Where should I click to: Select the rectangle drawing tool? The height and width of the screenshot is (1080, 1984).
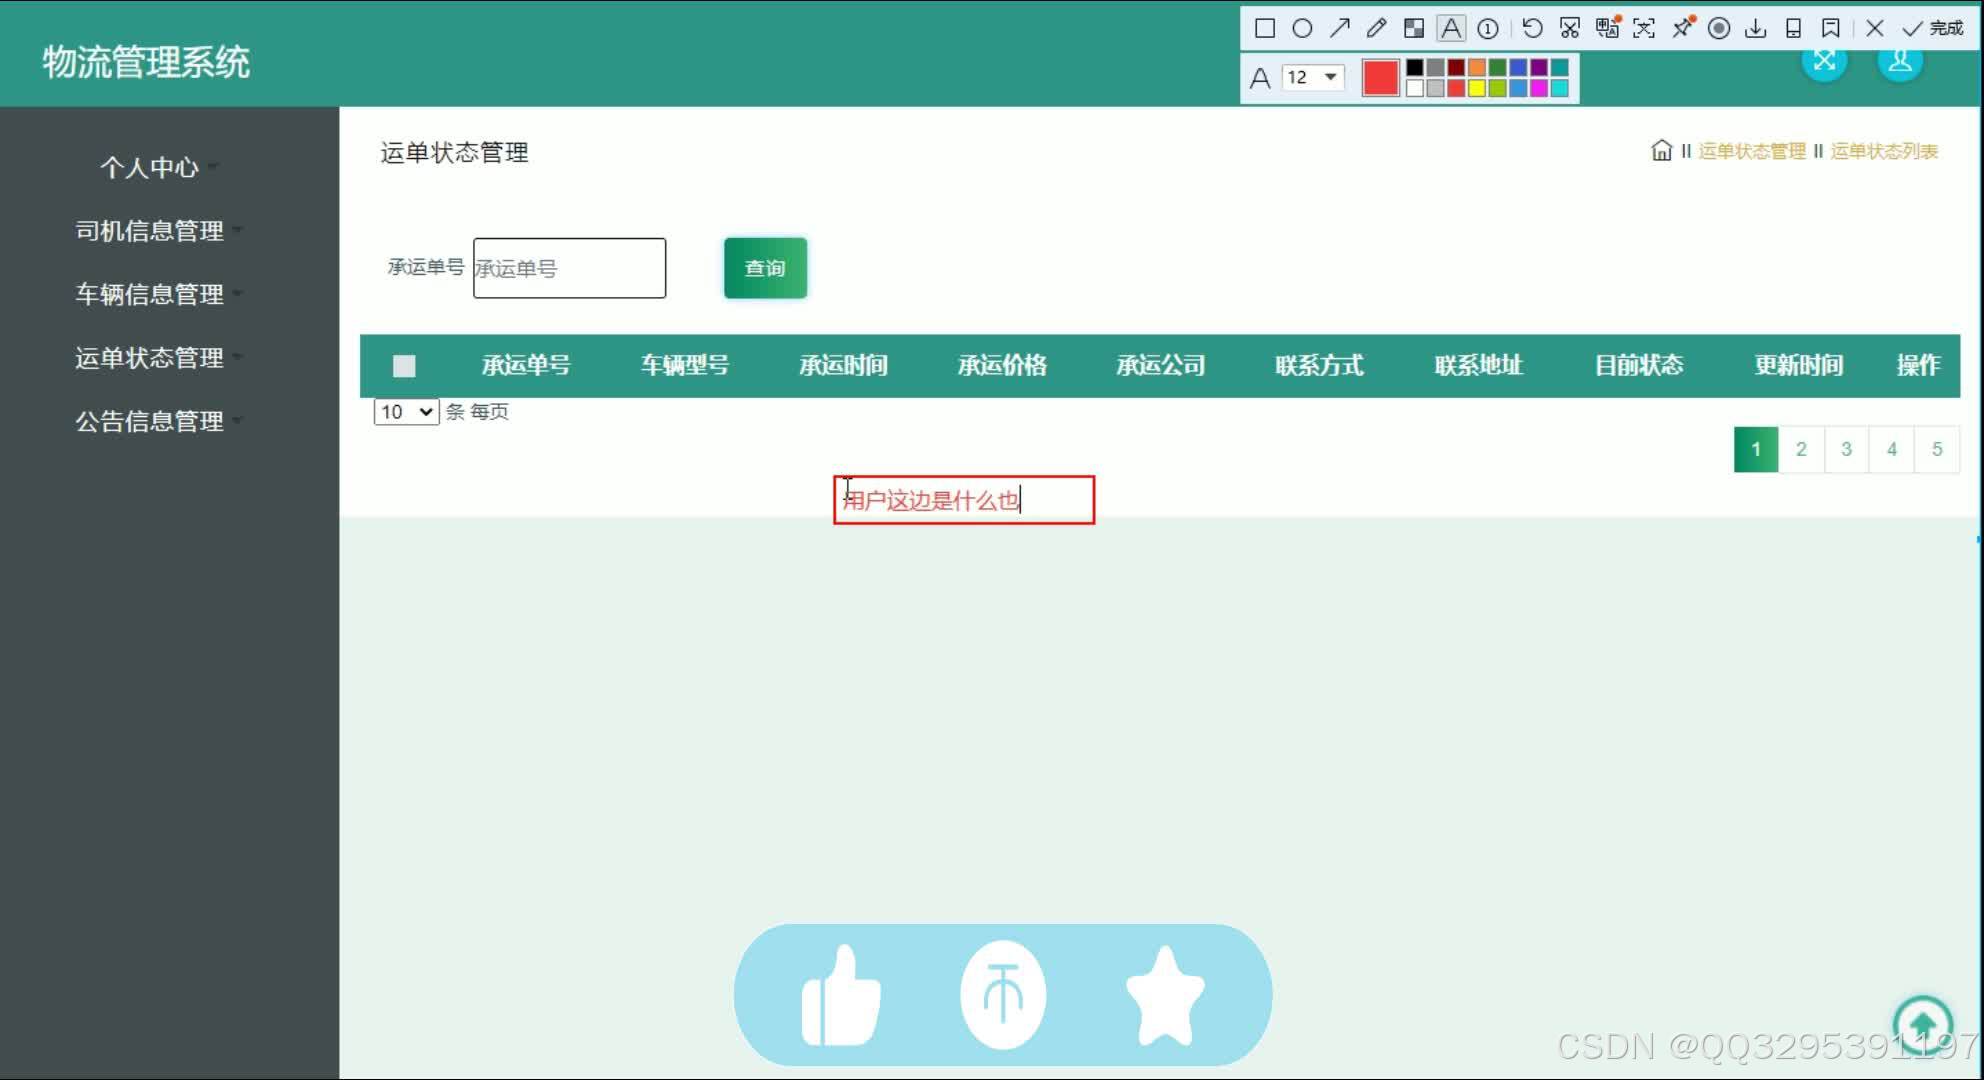[x=1265, y=28]
